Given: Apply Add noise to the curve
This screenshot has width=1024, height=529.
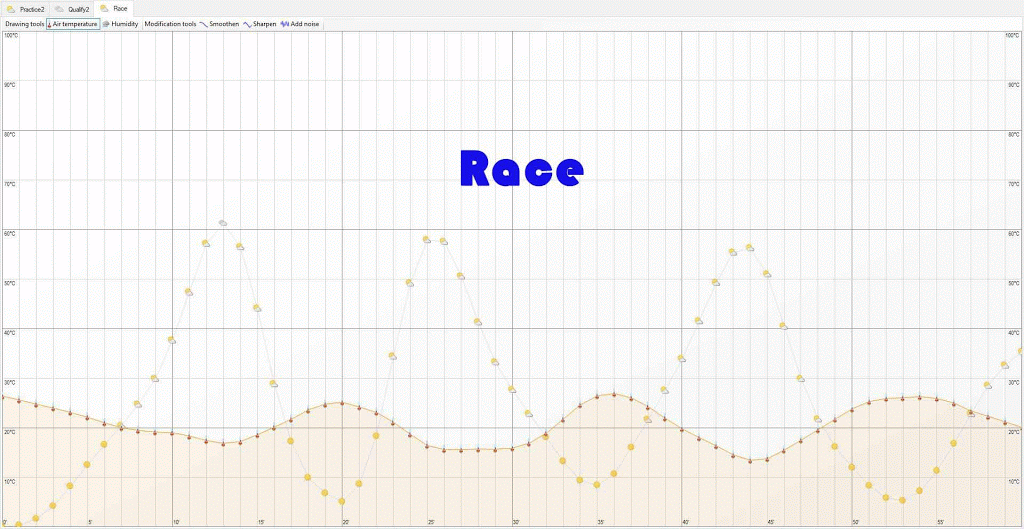Looking at the screenshot, I should [304, 24].
